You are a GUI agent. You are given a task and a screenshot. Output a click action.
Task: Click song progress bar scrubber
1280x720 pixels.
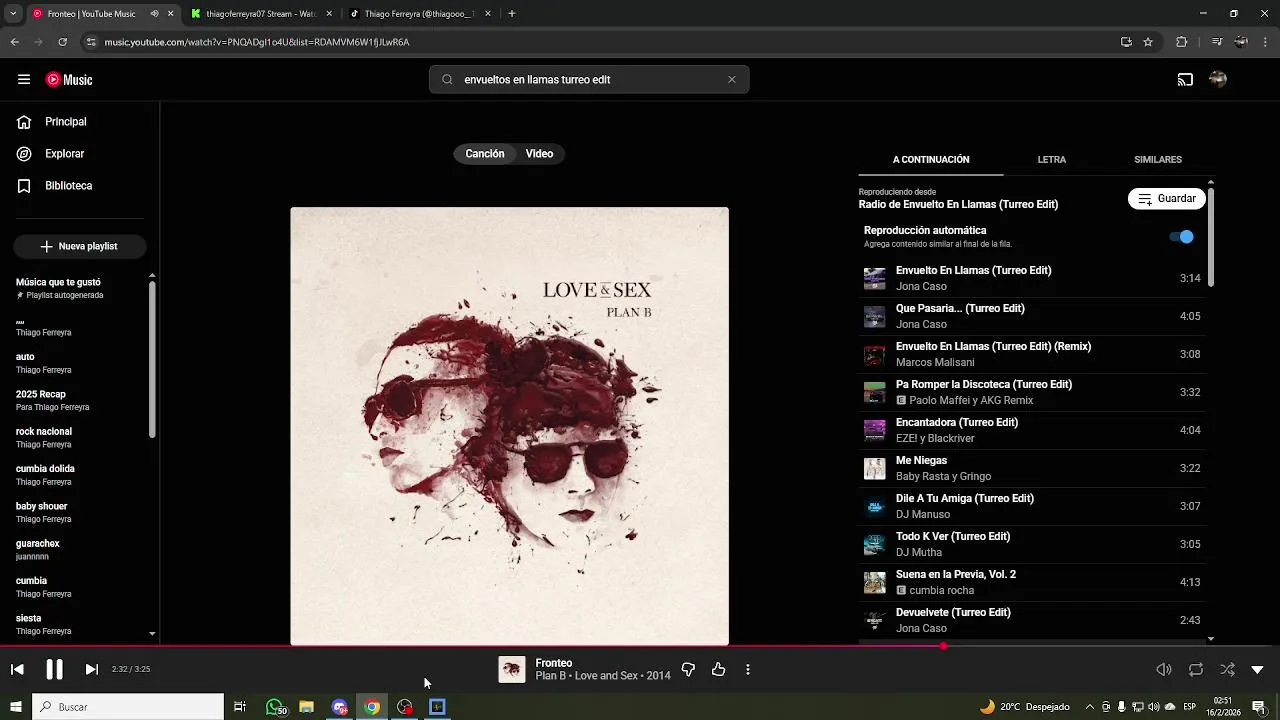(x=943, y=646)
